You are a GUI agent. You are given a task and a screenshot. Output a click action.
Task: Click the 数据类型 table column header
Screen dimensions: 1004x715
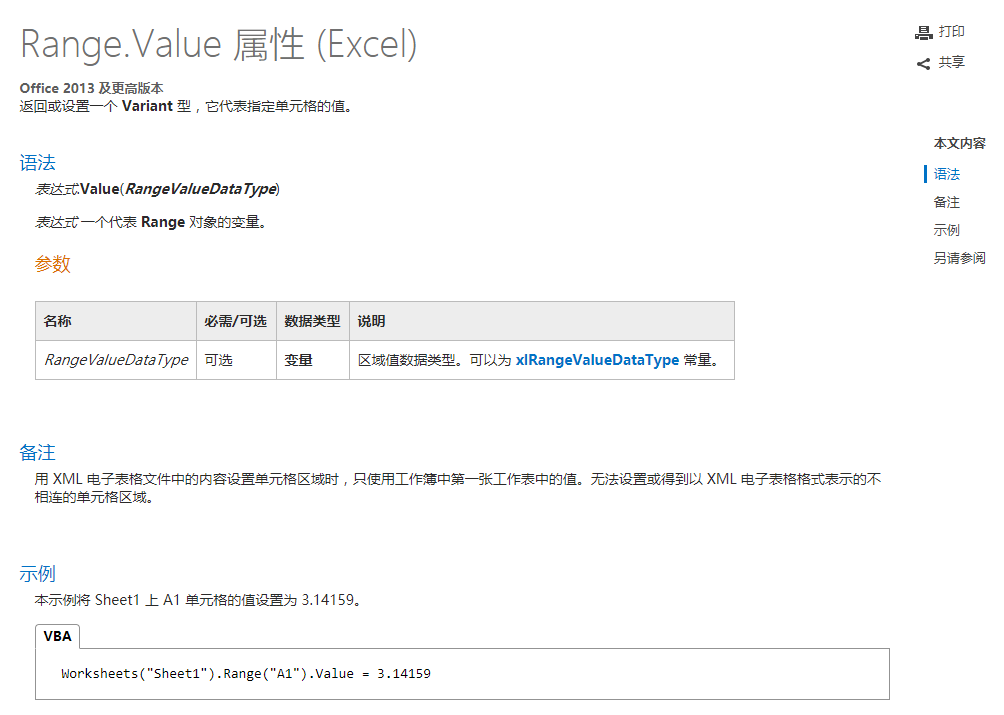click(312, 321)
